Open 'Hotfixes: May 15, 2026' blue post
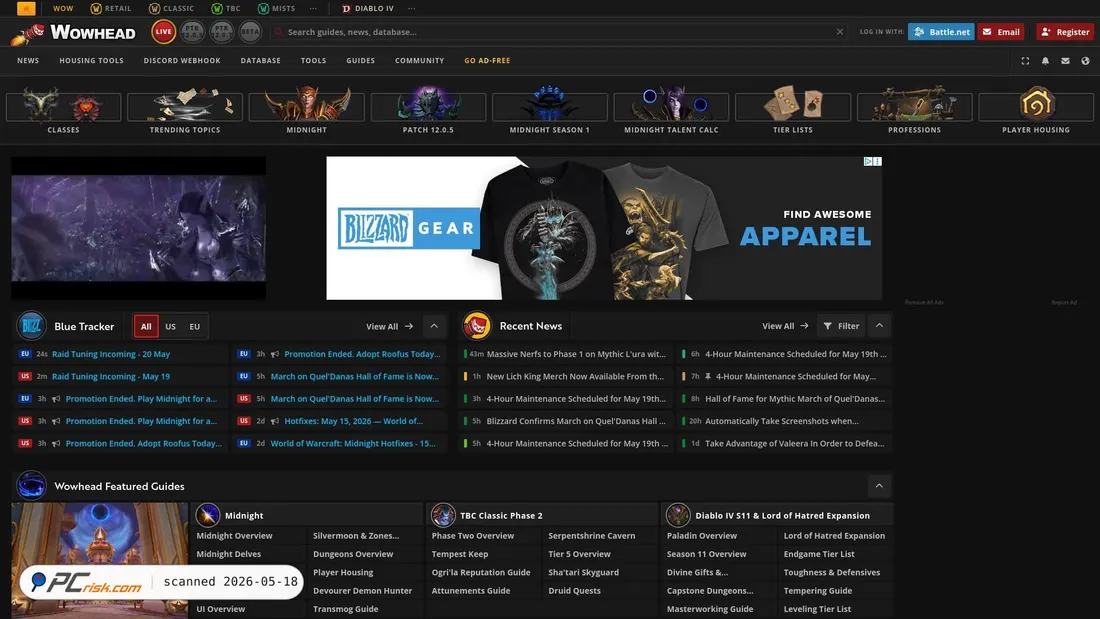The image size is (1100, 619). (353, 421)
